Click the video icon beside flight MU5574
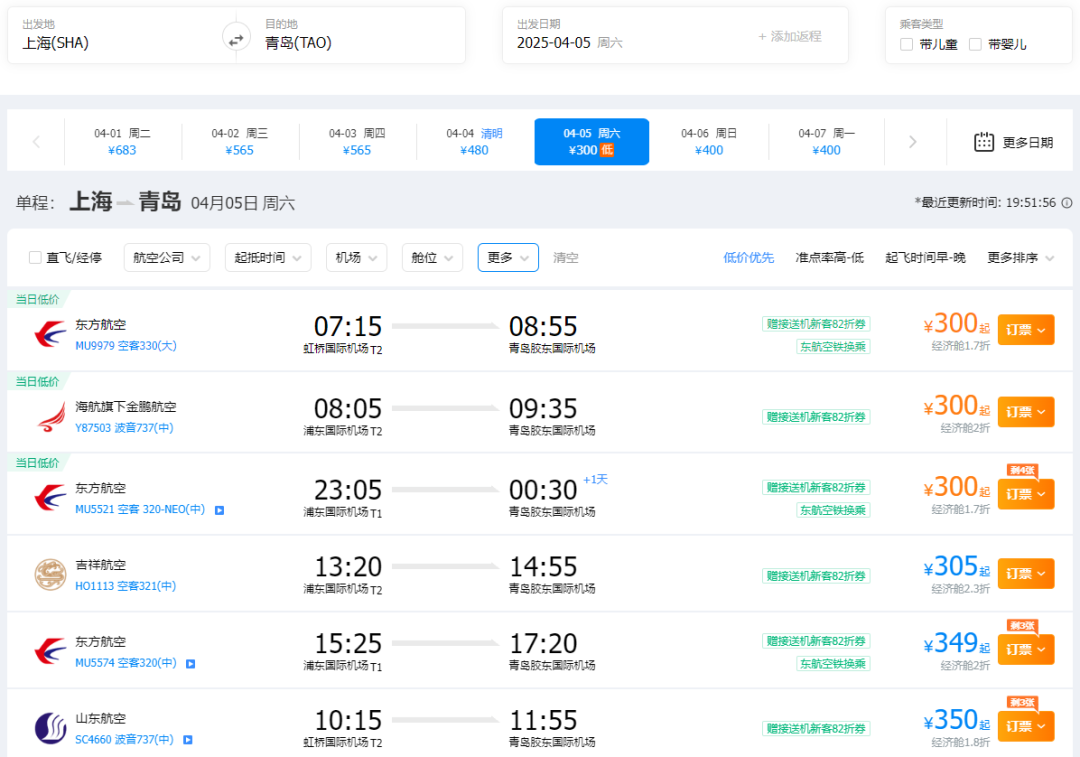Viewport: 1080px width, 757px height. 190,663
